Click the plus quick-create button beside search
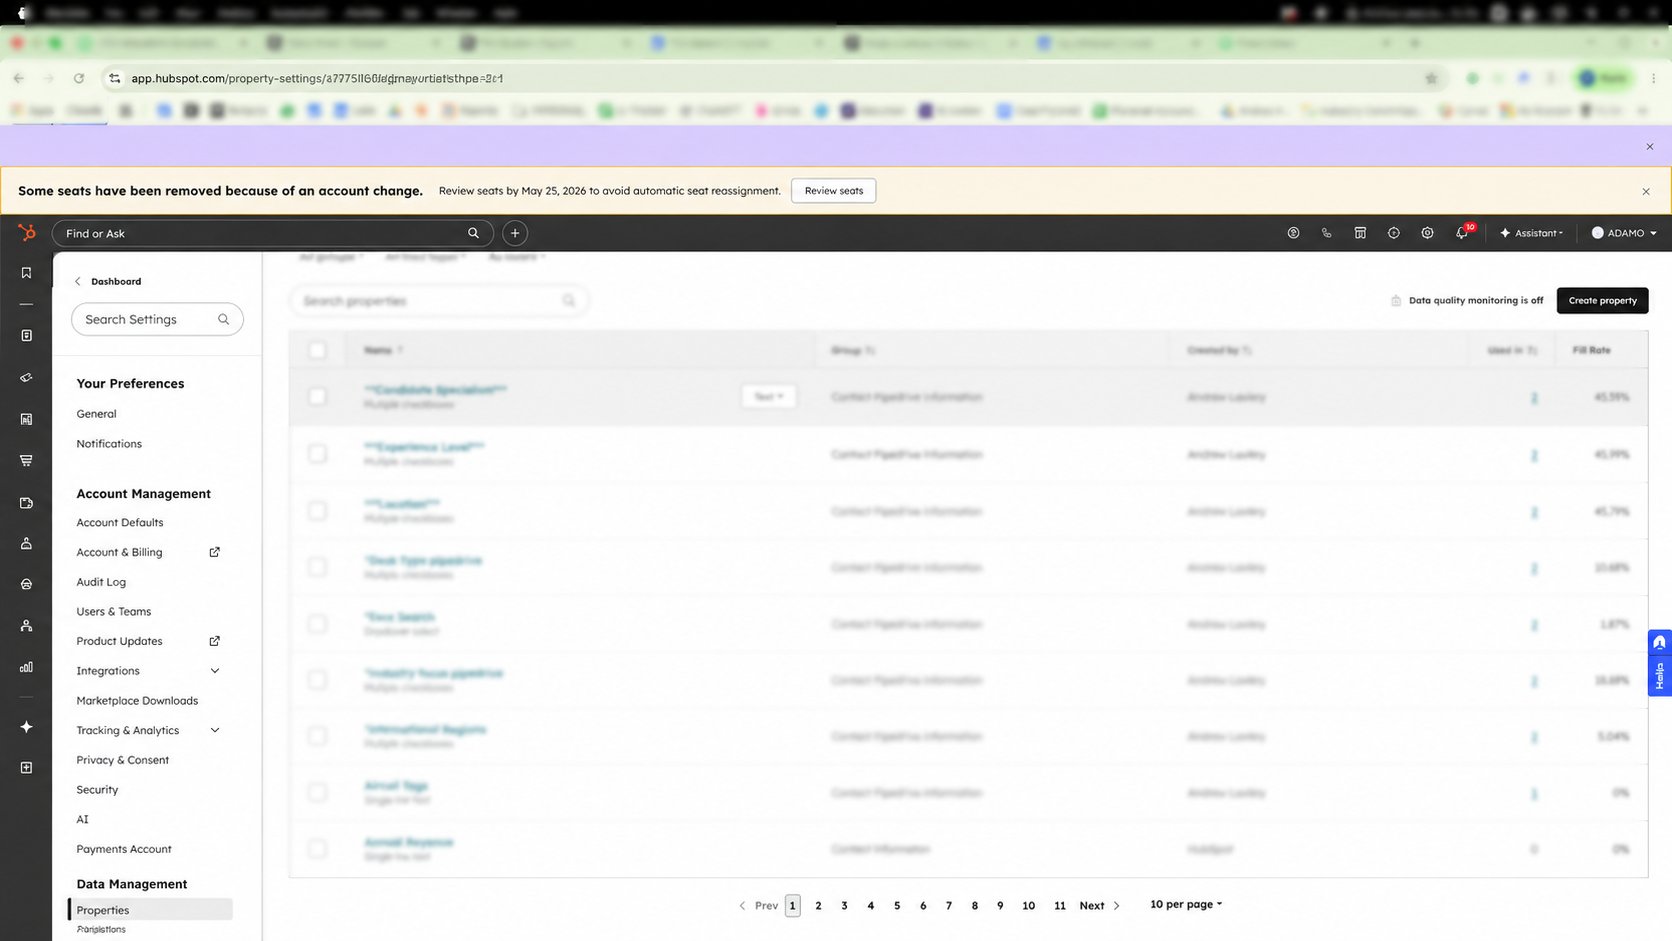This screenshot has width=1672, height=941. pos(515,233)
